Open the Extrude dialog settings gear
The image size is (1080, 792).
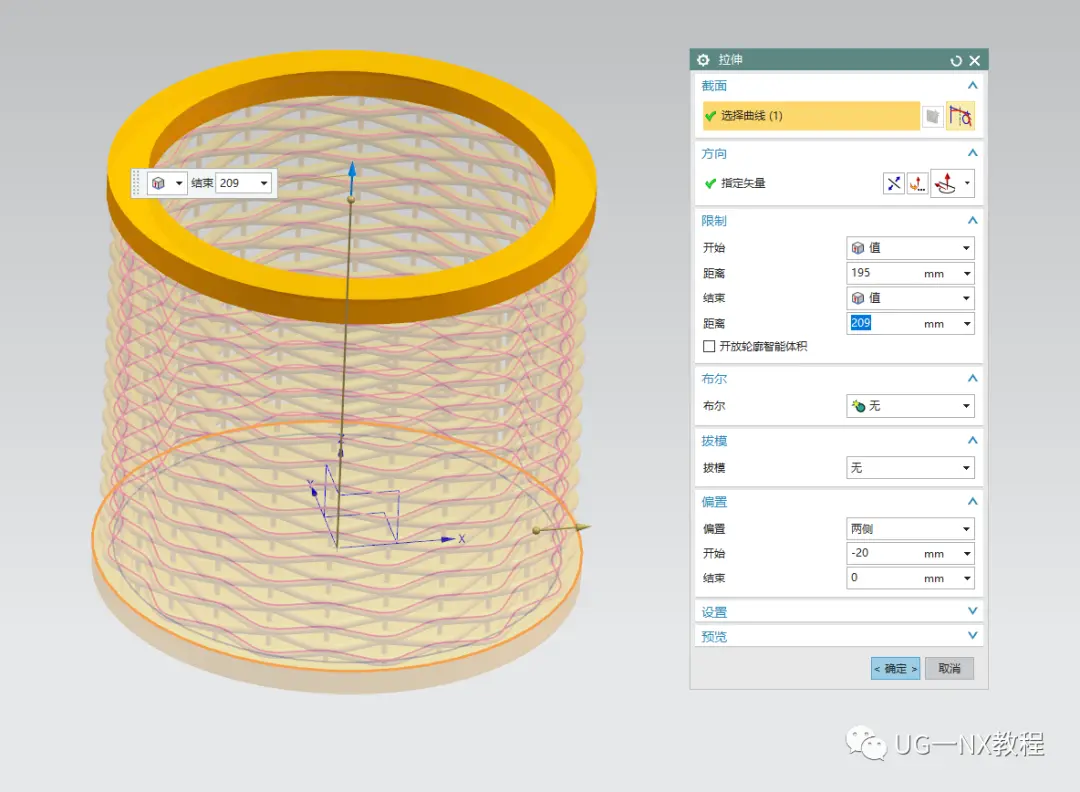click(703, 60)
